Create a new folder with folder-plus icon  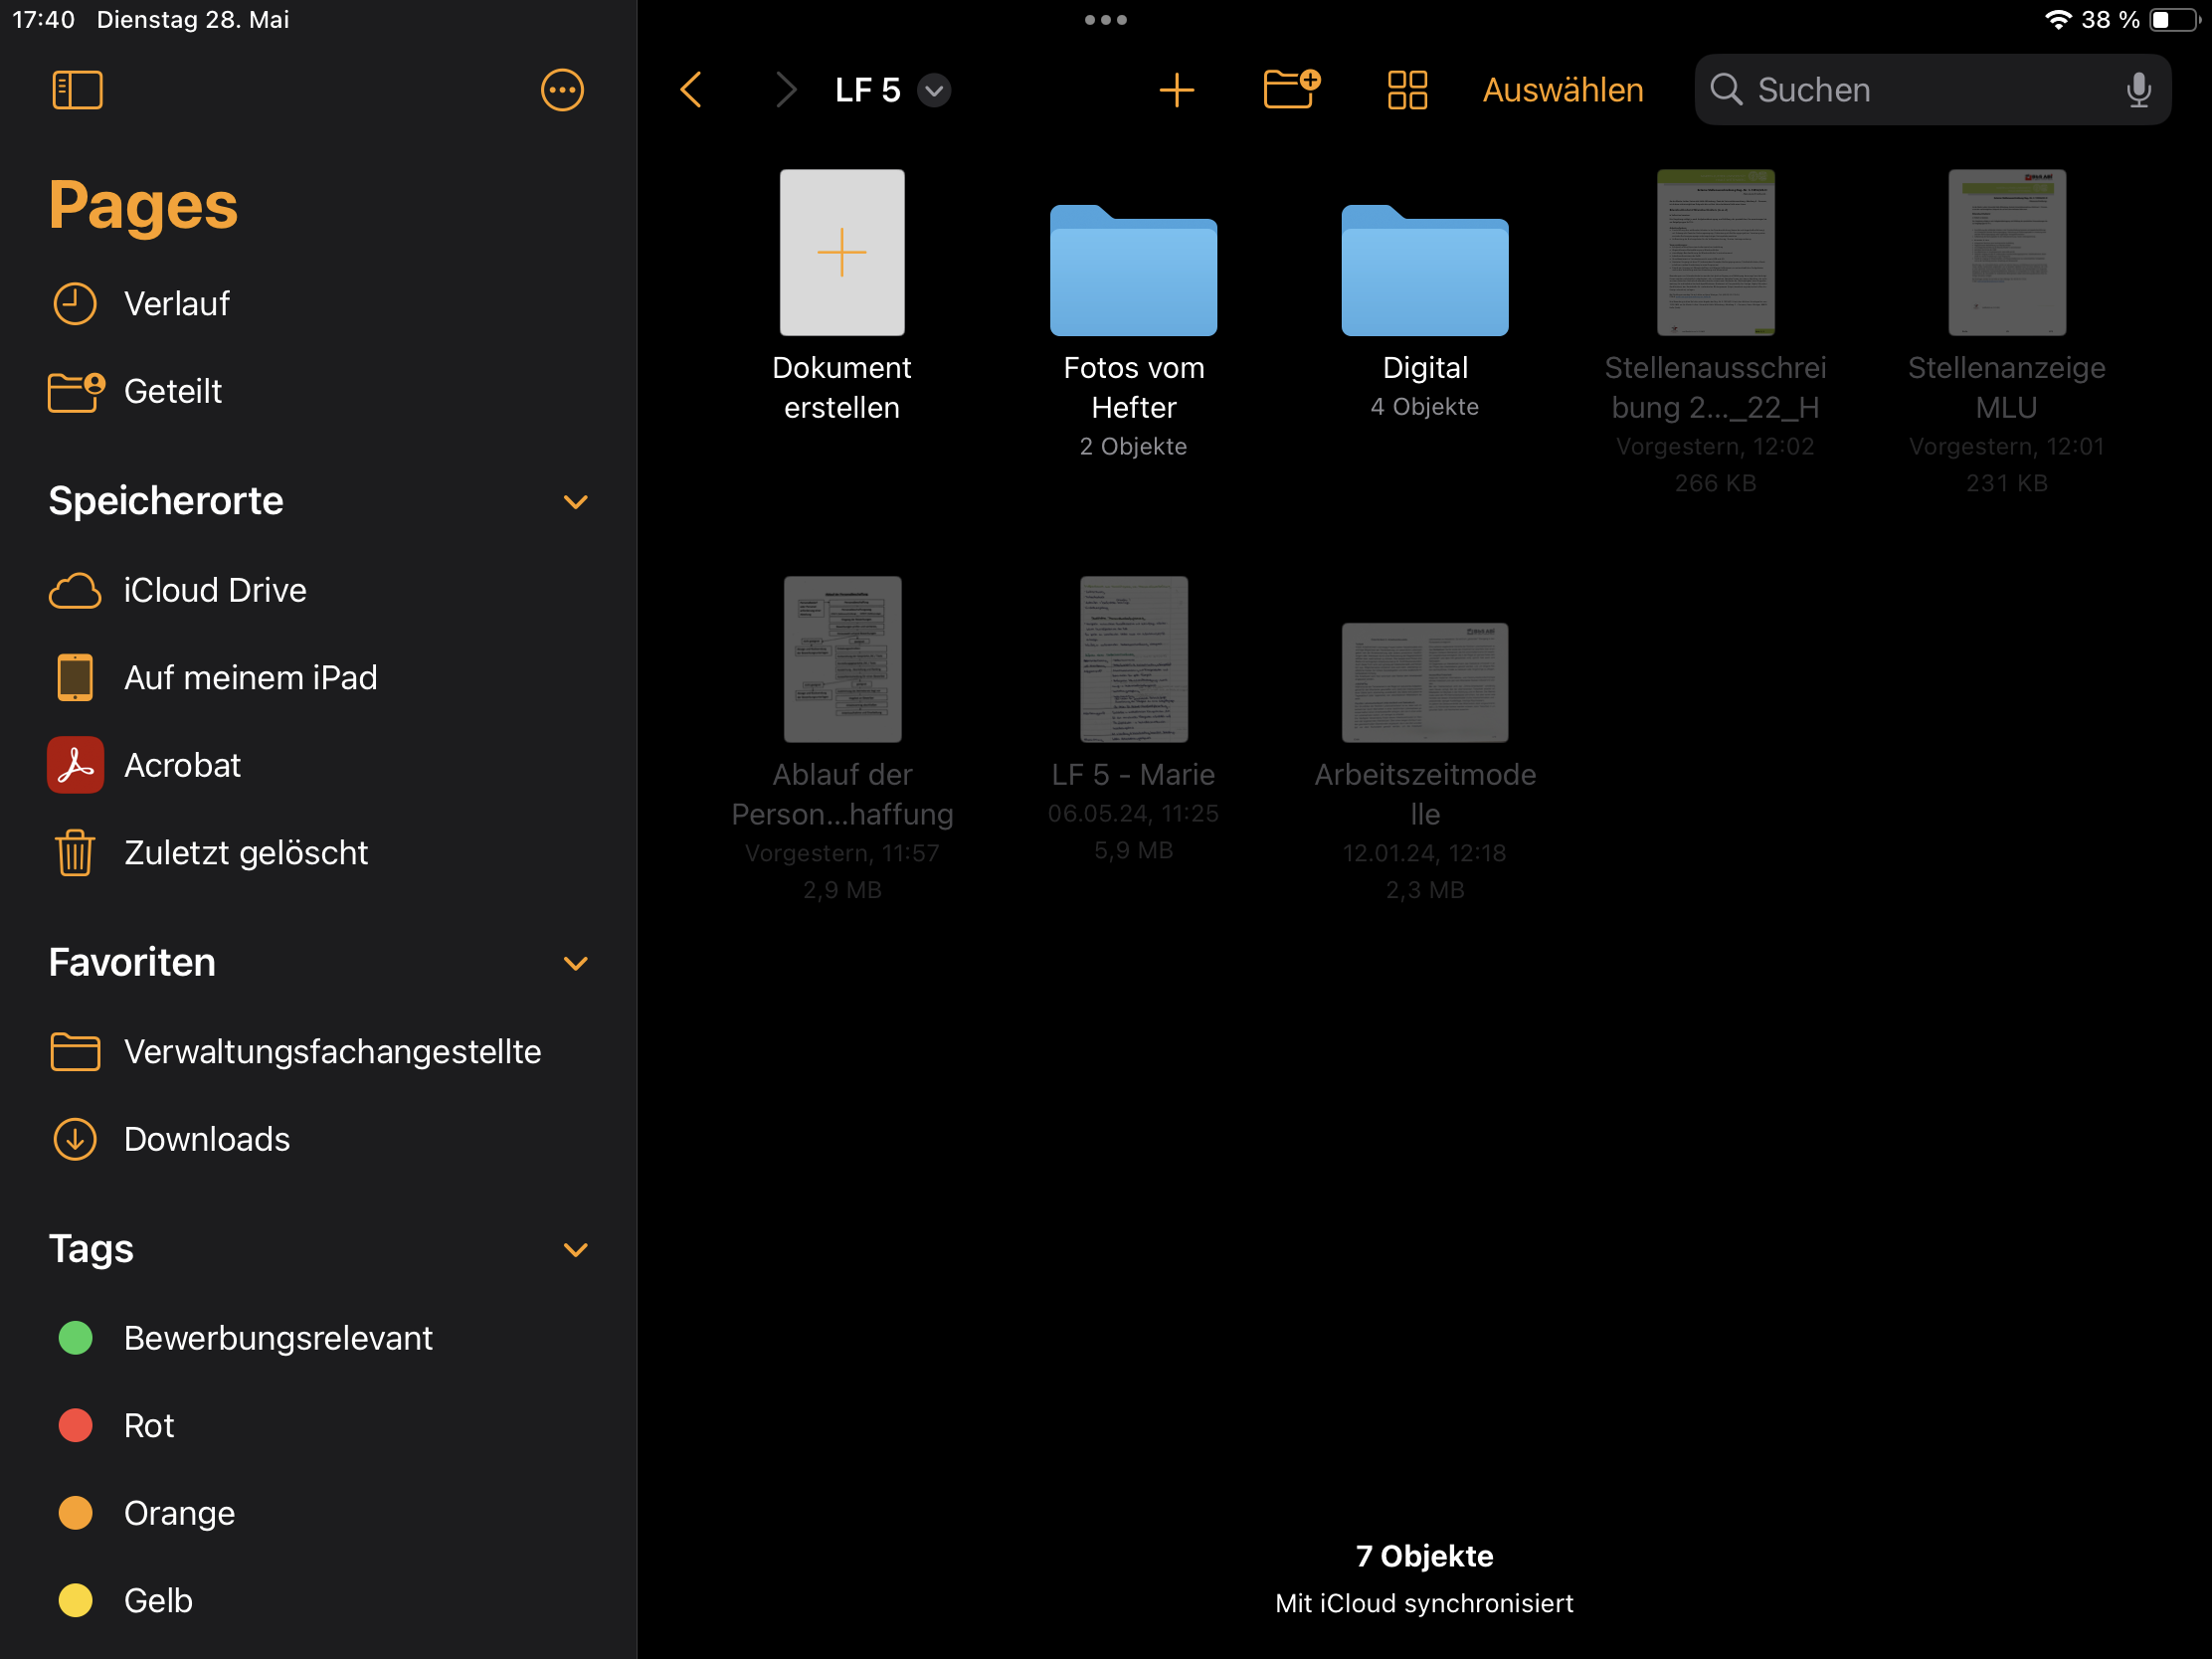click(1291, 90)
